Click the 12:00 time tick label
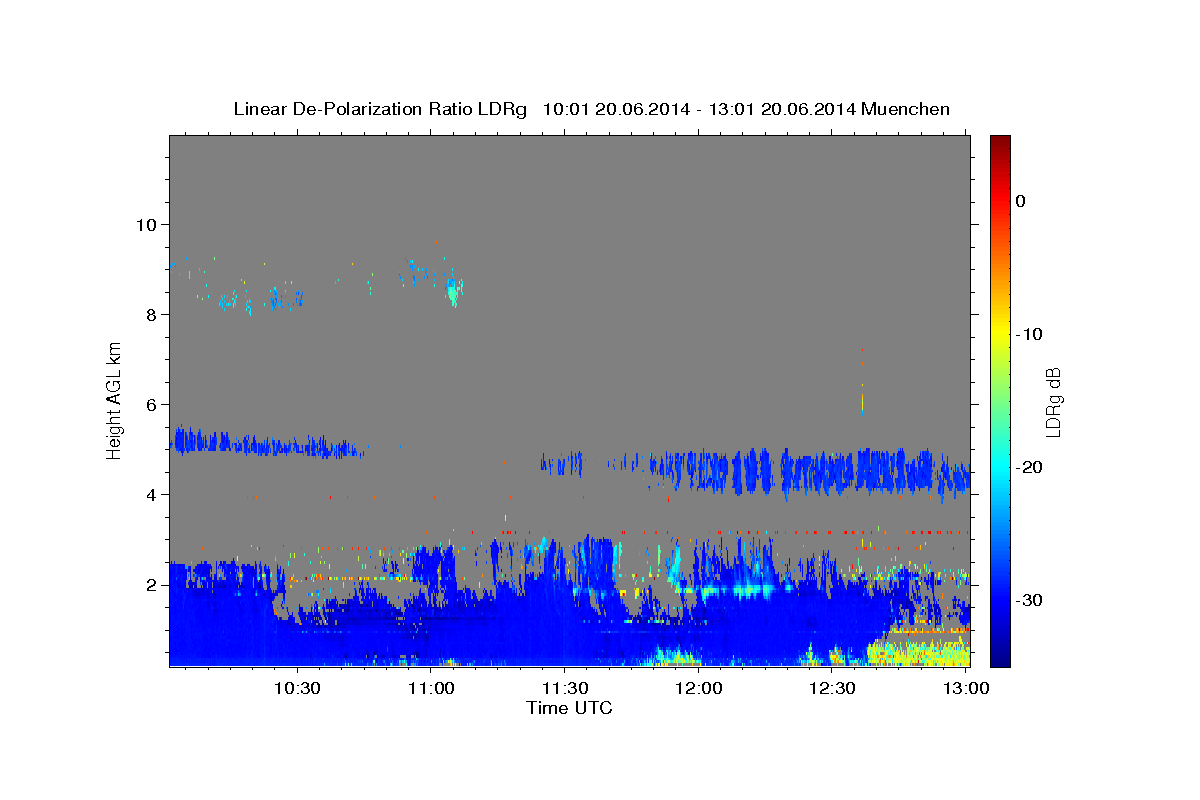 [x=698, y=688]
